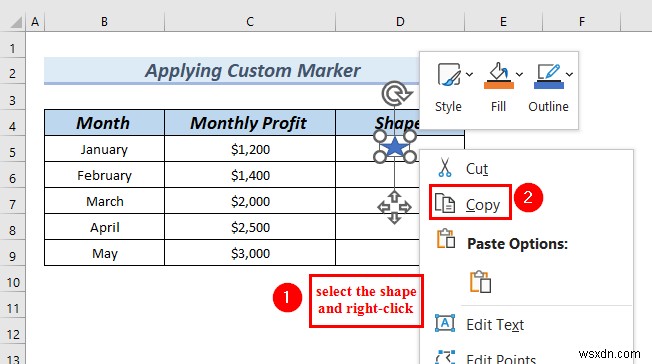The image size is (652, 364).
Task: Click the March cell
Action: (104, 201)
